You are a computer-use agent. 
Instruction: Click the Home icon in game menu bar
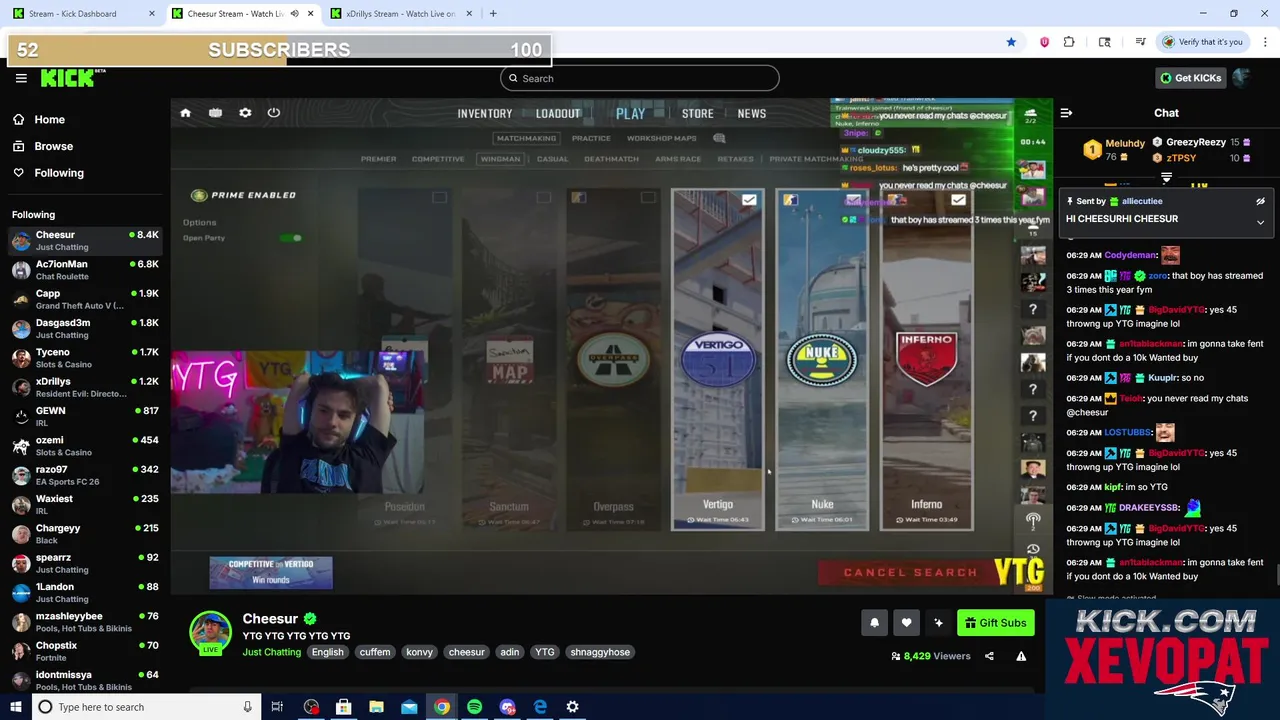(x=185, y=113)
